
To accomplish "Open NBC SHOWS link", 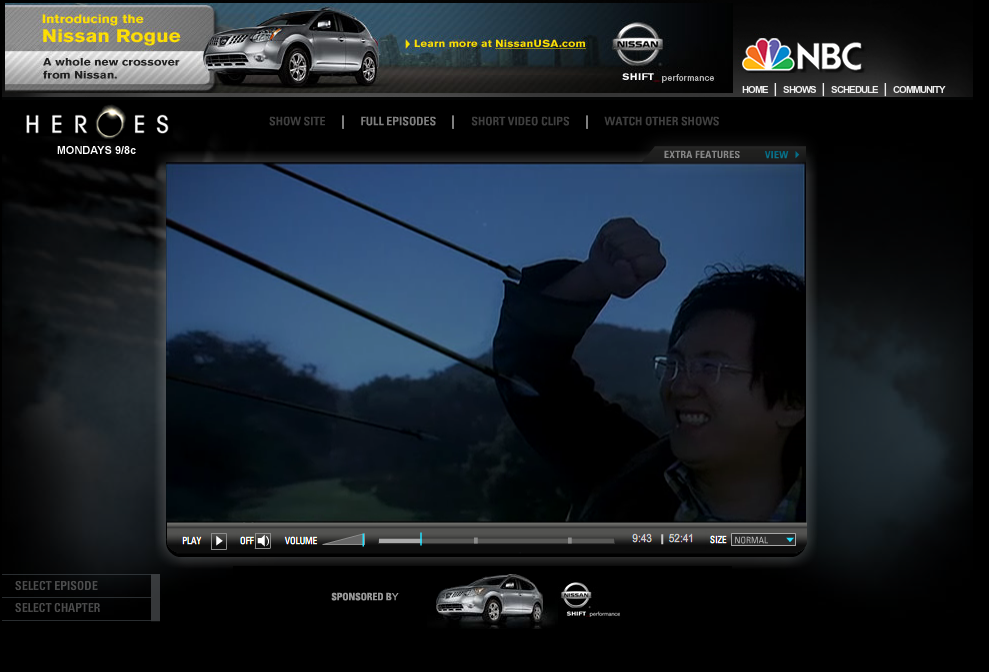I will (x=799, y=90).
